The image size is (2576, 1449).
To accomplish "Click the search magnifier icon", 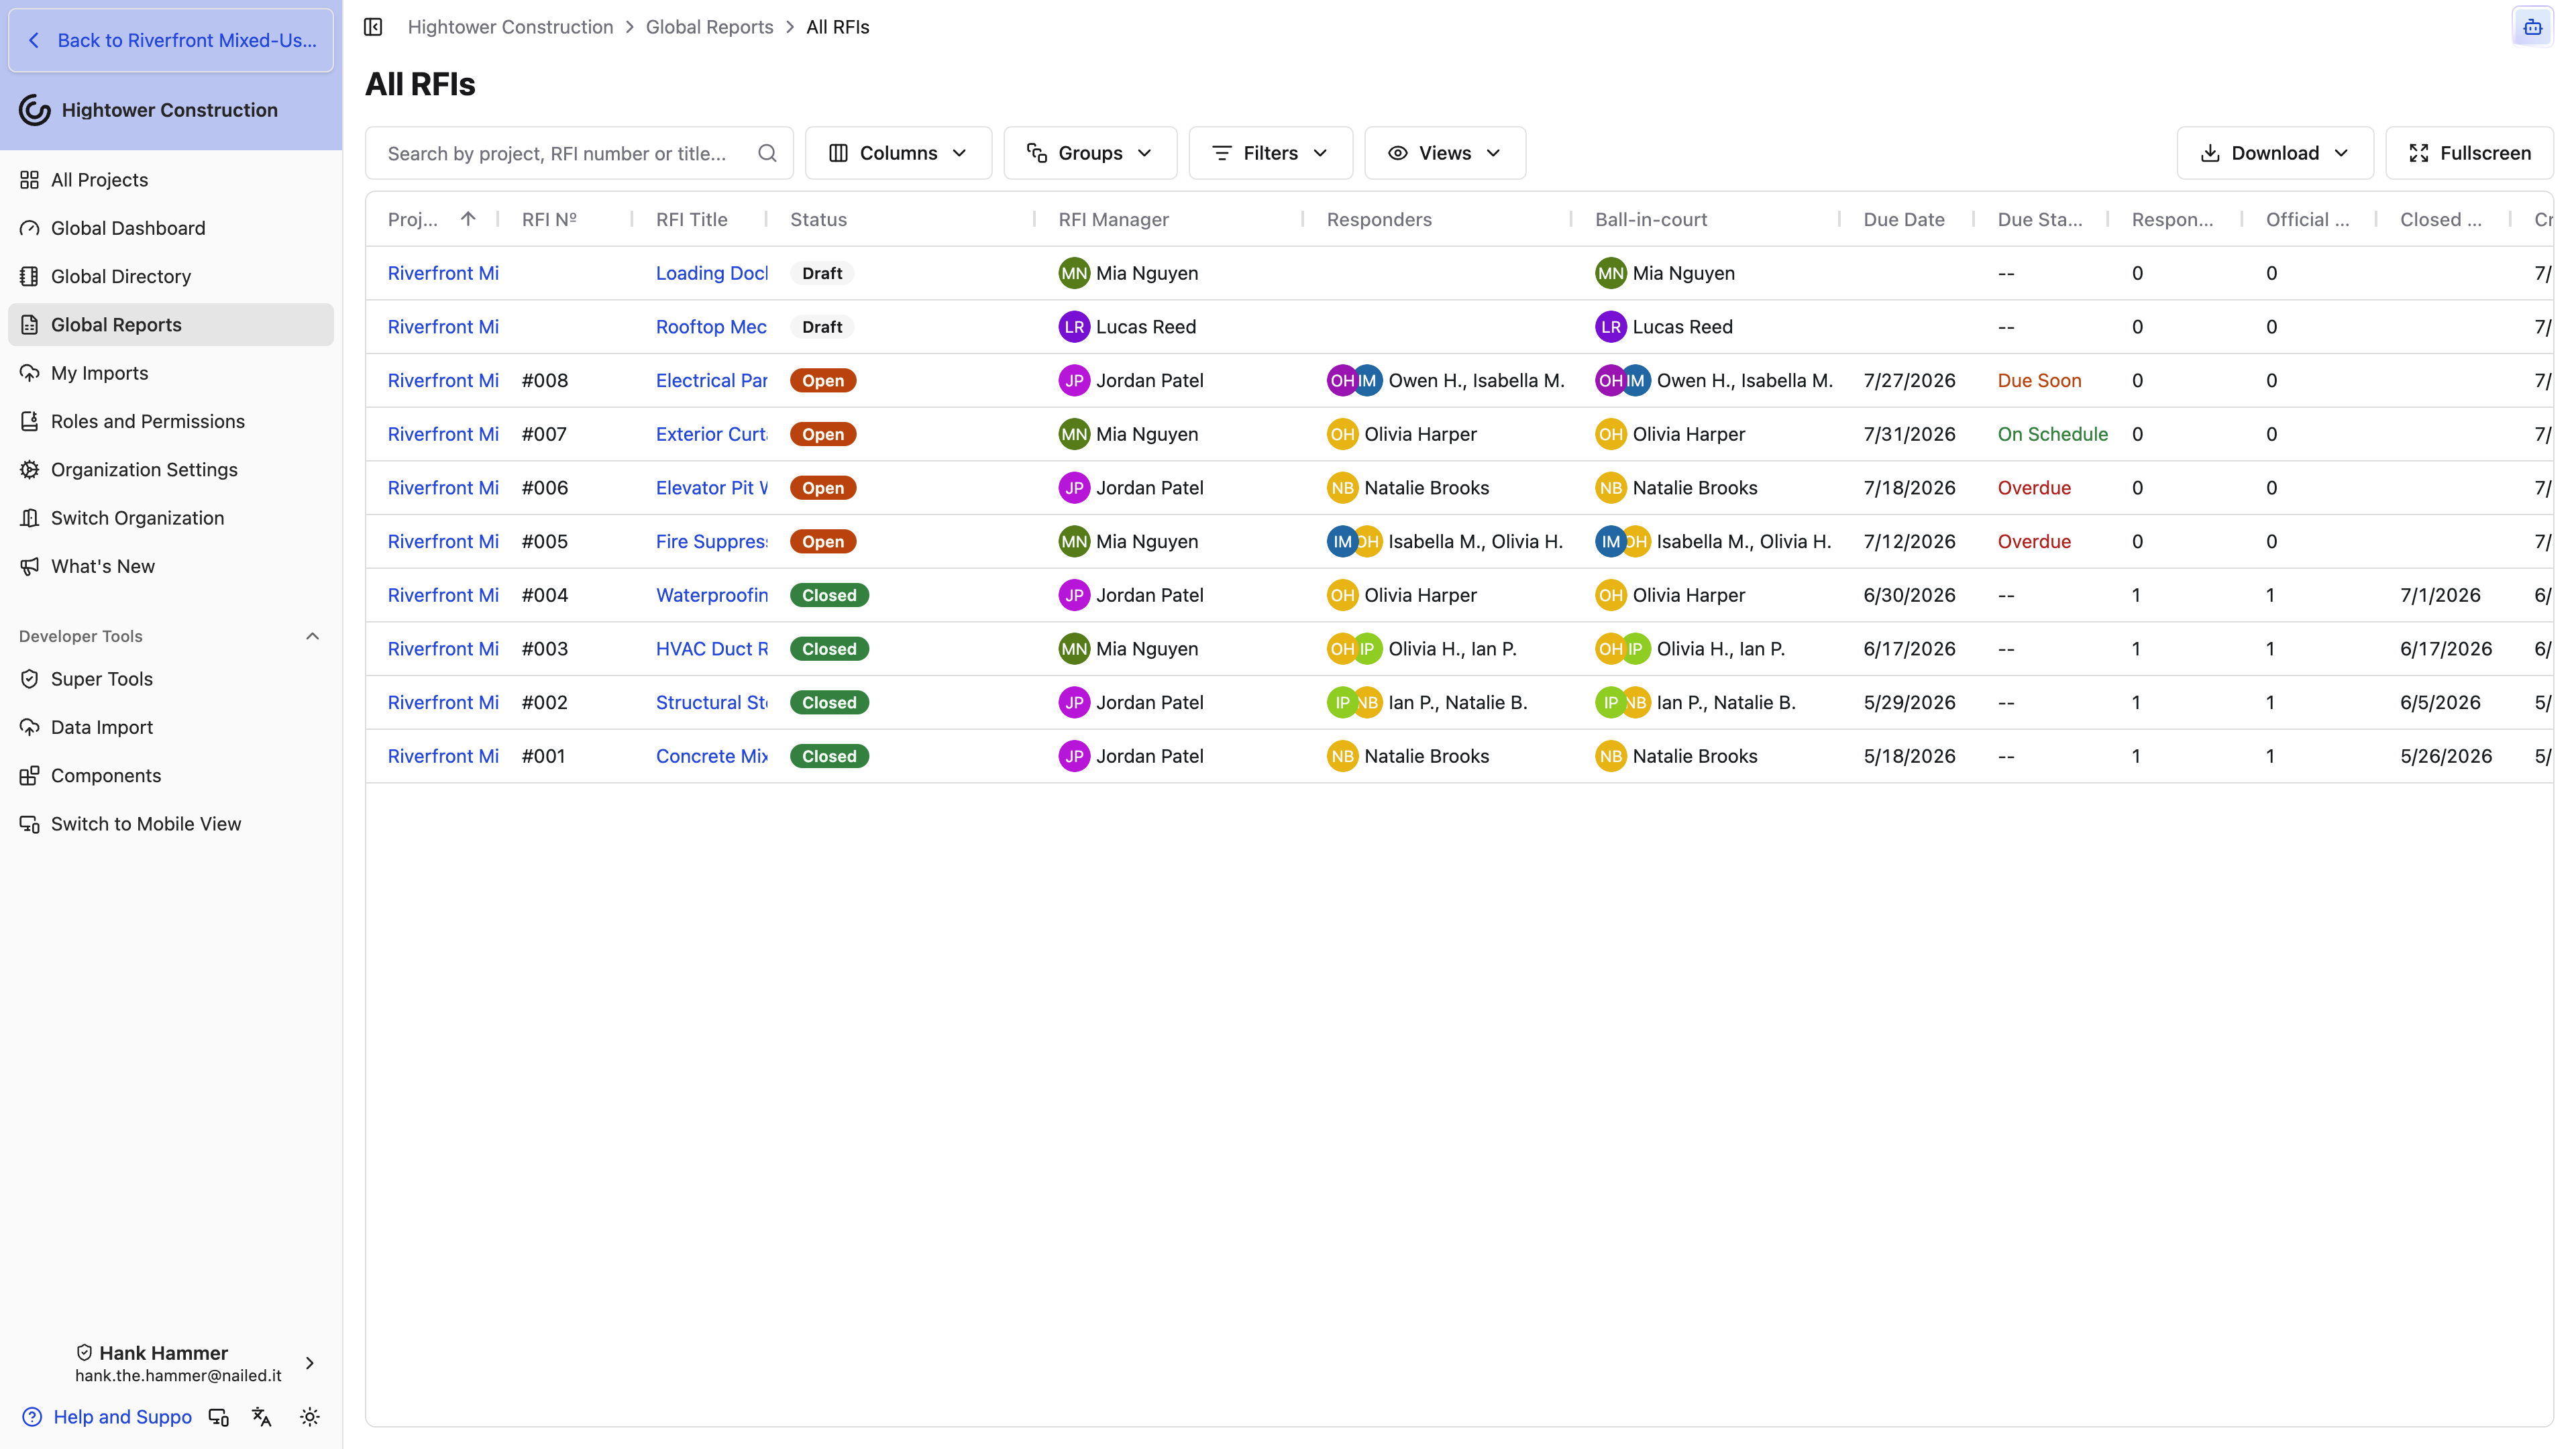I will 767,153.
